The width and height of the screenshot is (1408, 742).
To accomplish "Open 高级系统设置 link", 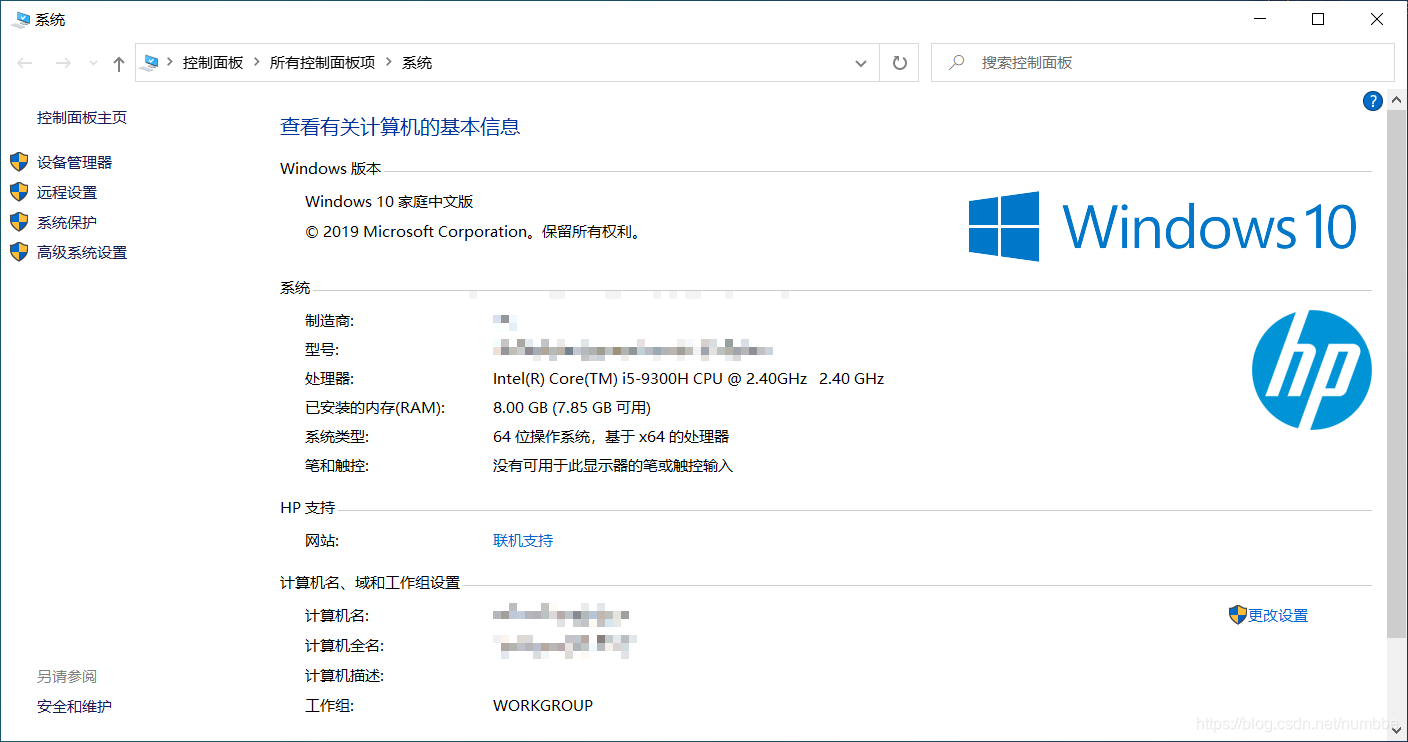I will 82,252.
